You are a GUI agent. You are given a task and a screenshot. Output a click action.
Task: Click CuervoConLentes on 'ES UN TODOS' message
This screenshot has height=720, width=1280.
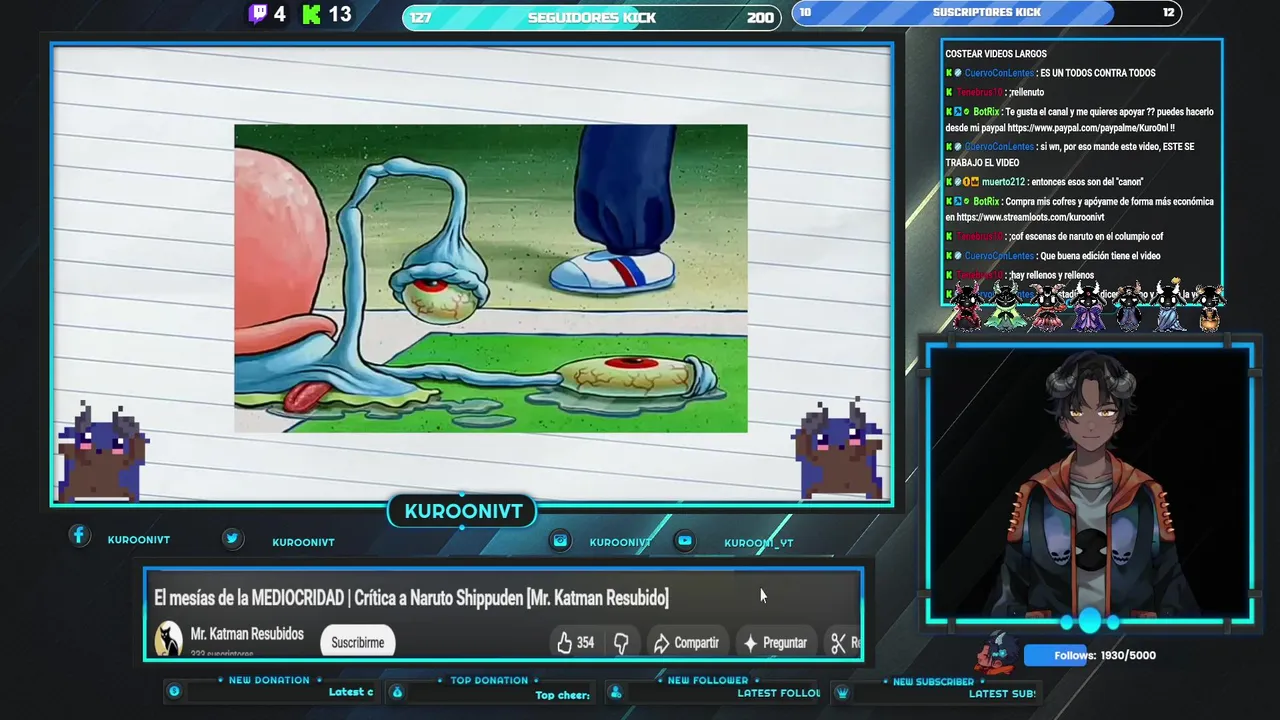(x=999, y=73)
